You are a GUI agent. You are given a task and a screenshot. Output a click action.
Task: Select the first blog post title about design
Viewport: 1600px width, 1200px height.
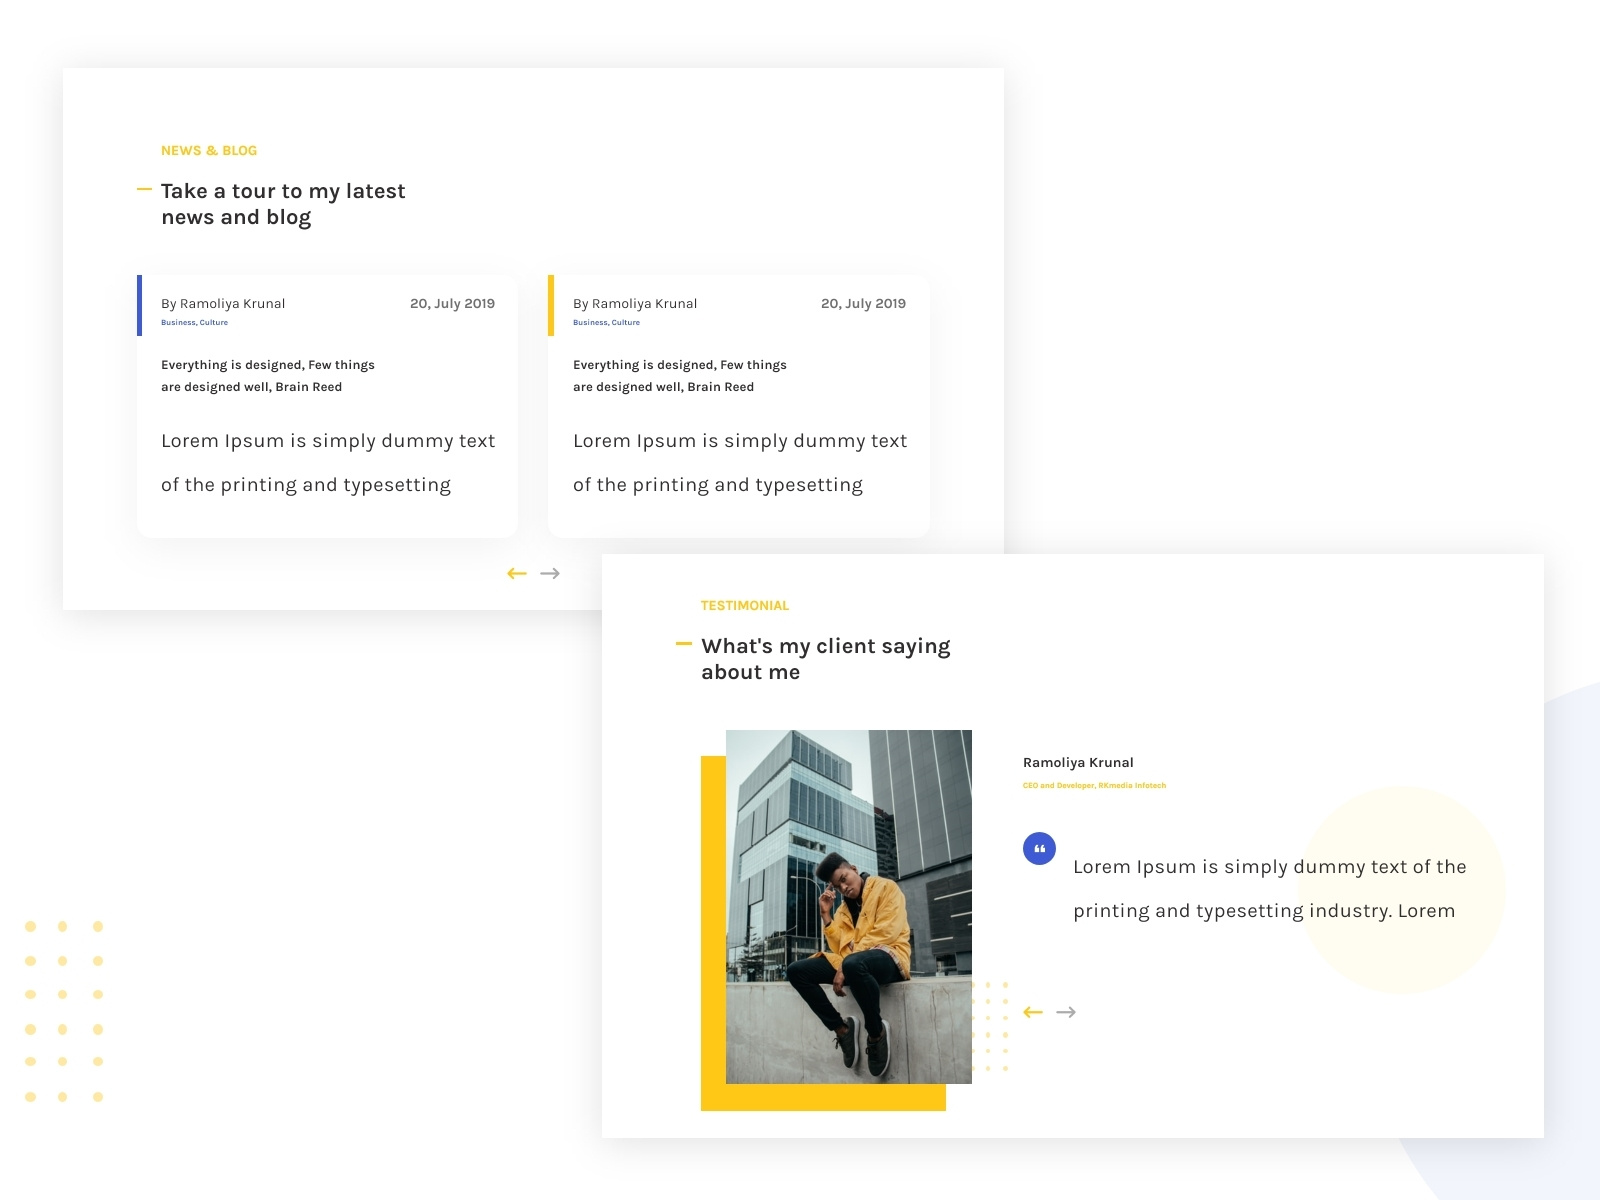click(x=268, y=375)
